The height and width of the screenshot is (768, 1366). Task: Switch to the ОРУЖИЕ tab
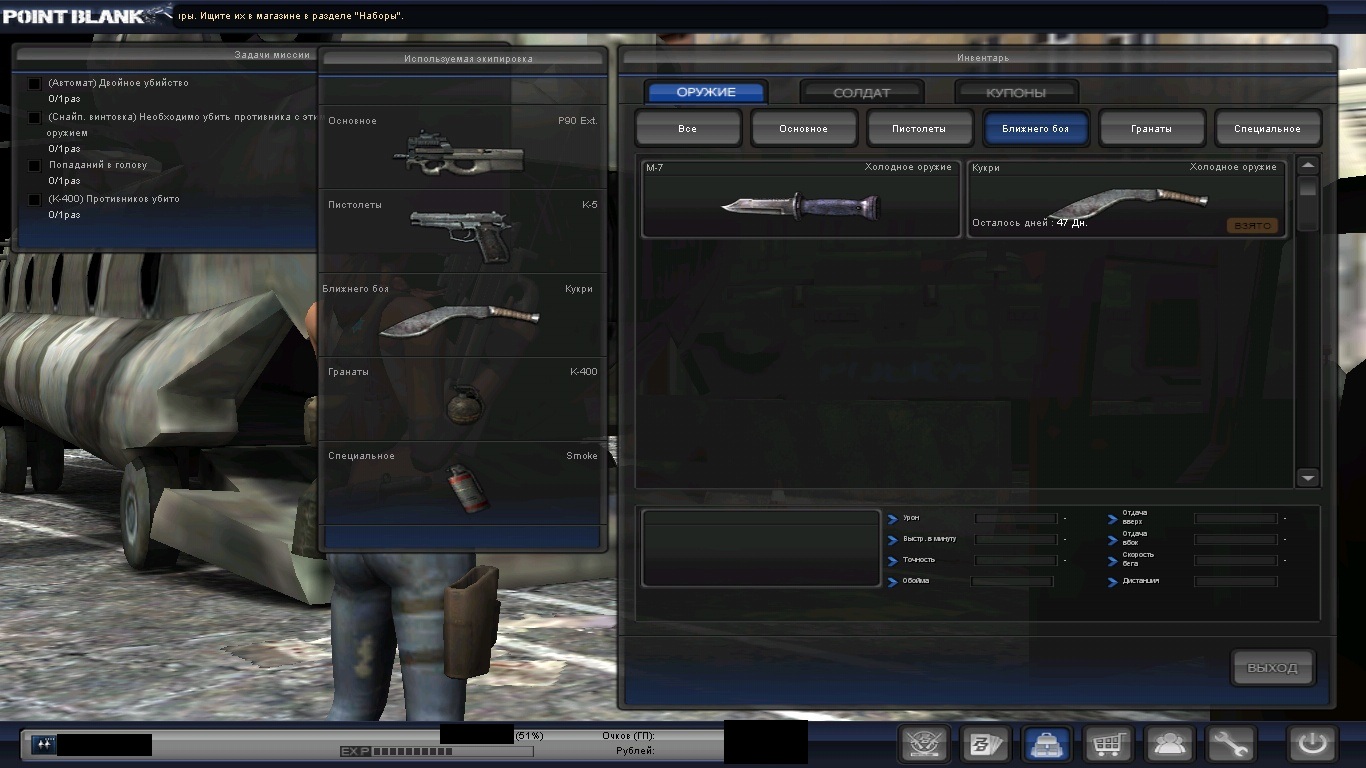pyautogui.click(x=706, y=92)
